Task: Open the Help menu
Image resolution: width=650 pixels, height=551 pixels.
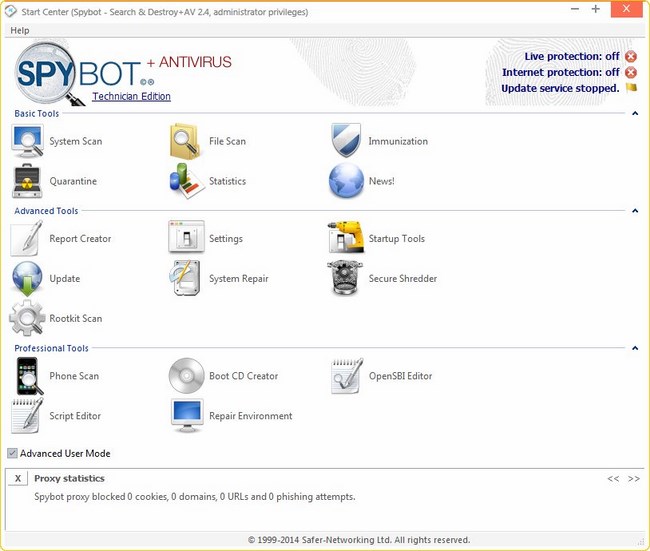Action: click(x=20, y=30)
